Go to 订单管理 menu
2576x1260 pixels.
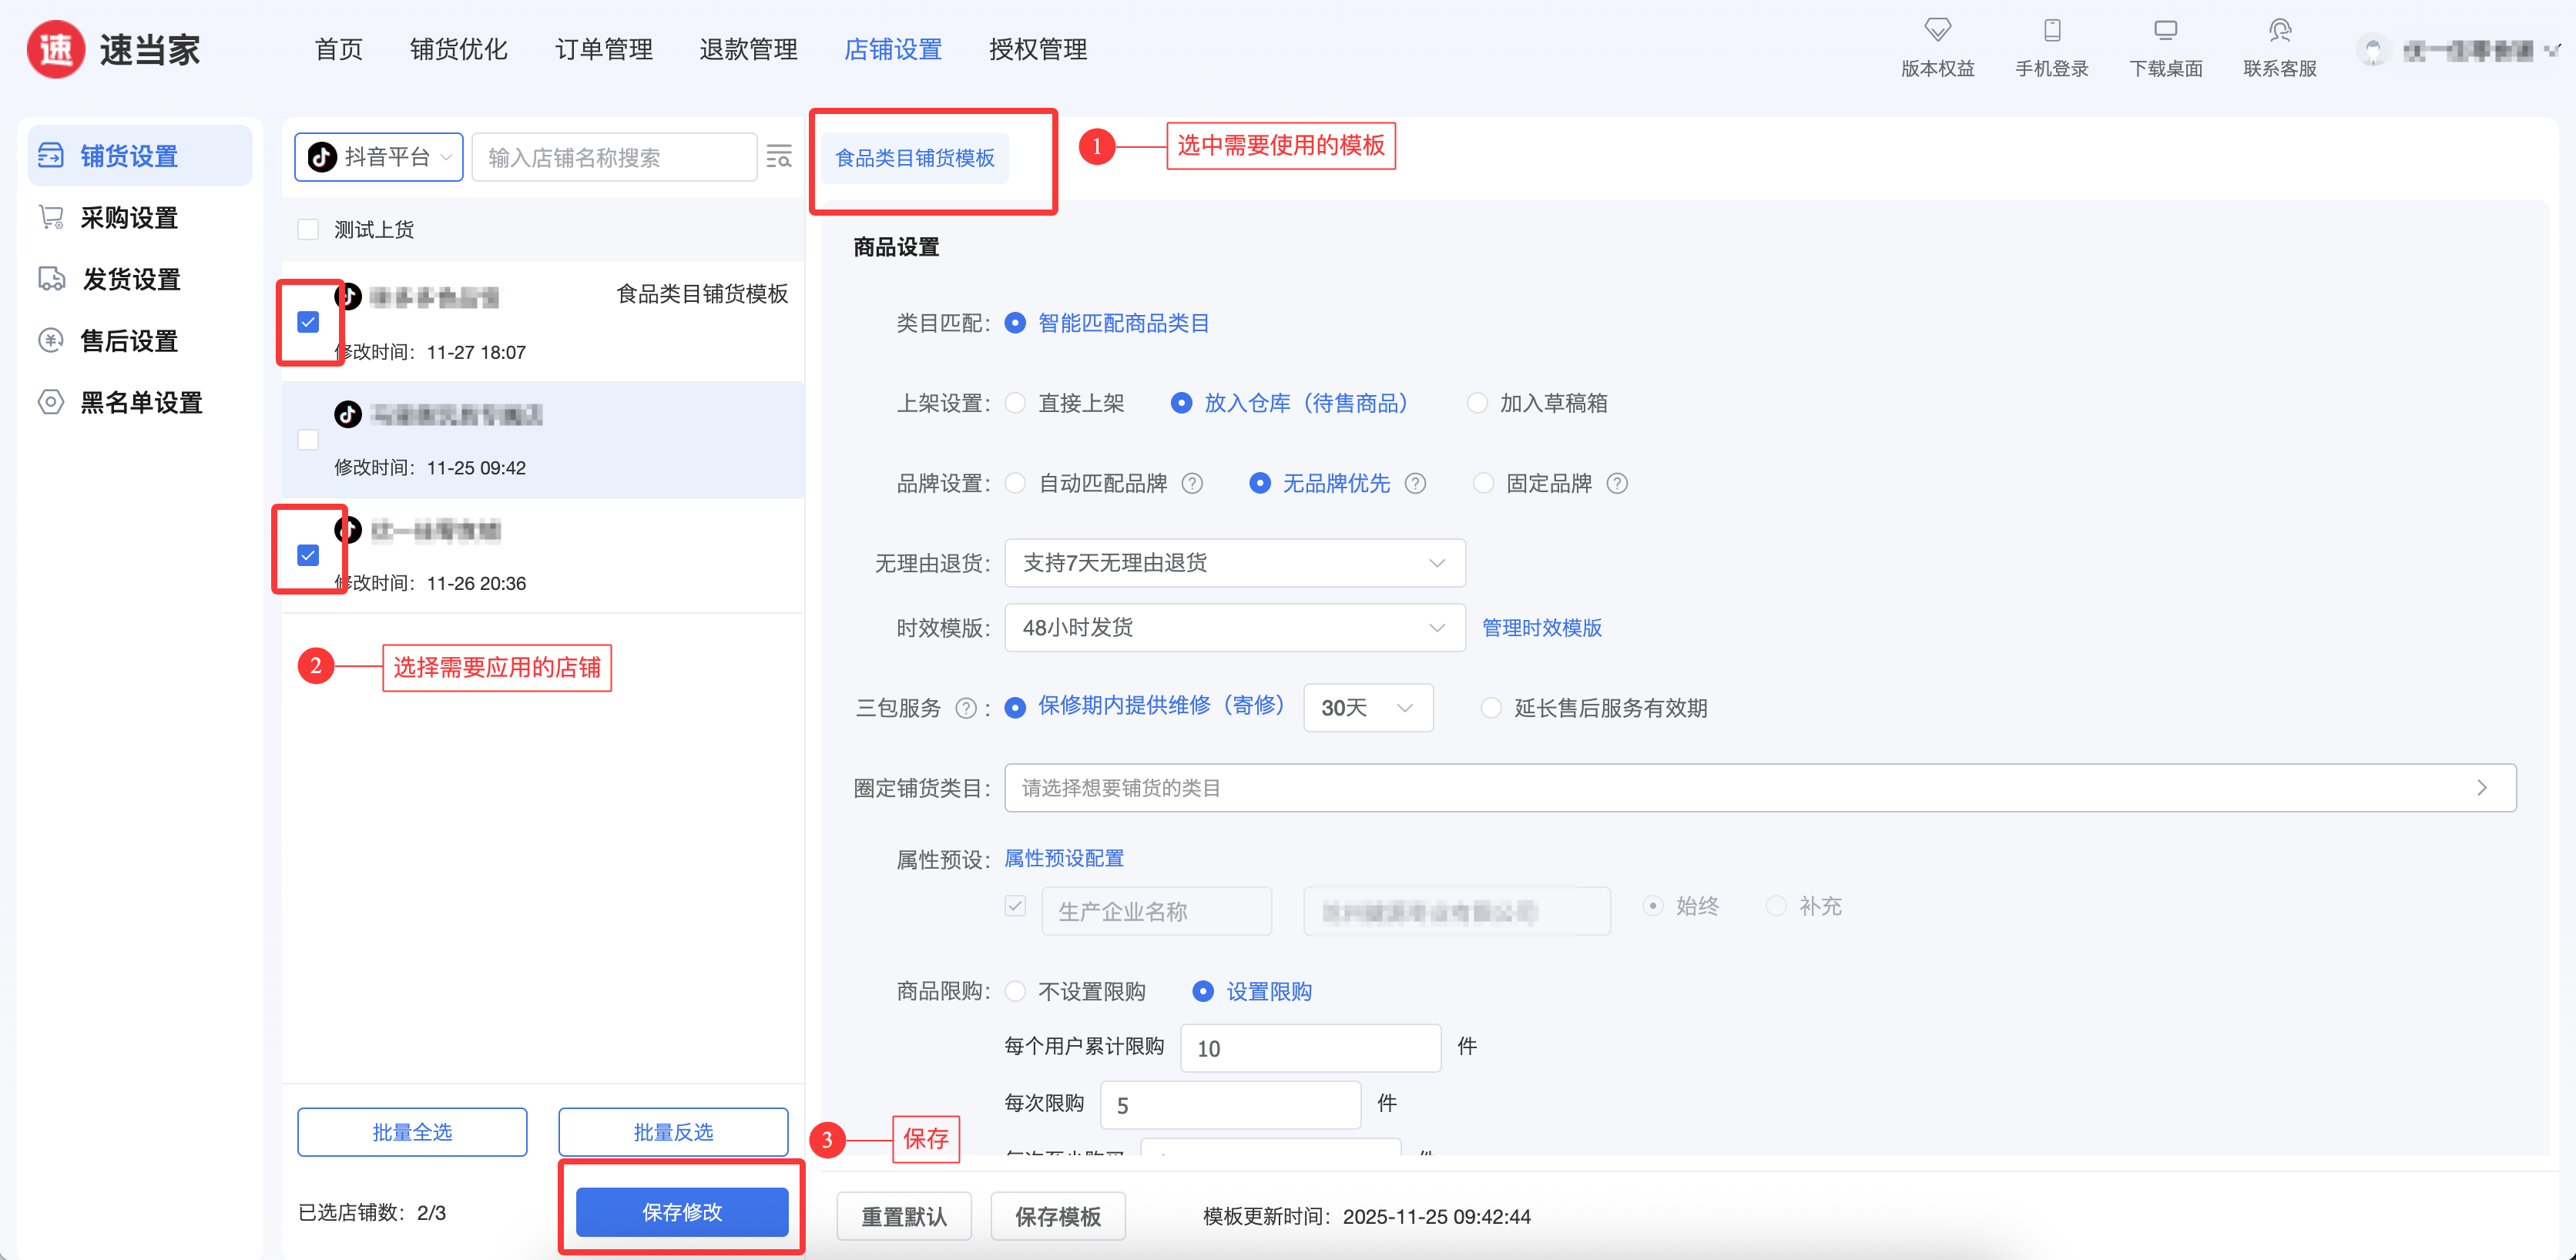(x=603, y=49)
